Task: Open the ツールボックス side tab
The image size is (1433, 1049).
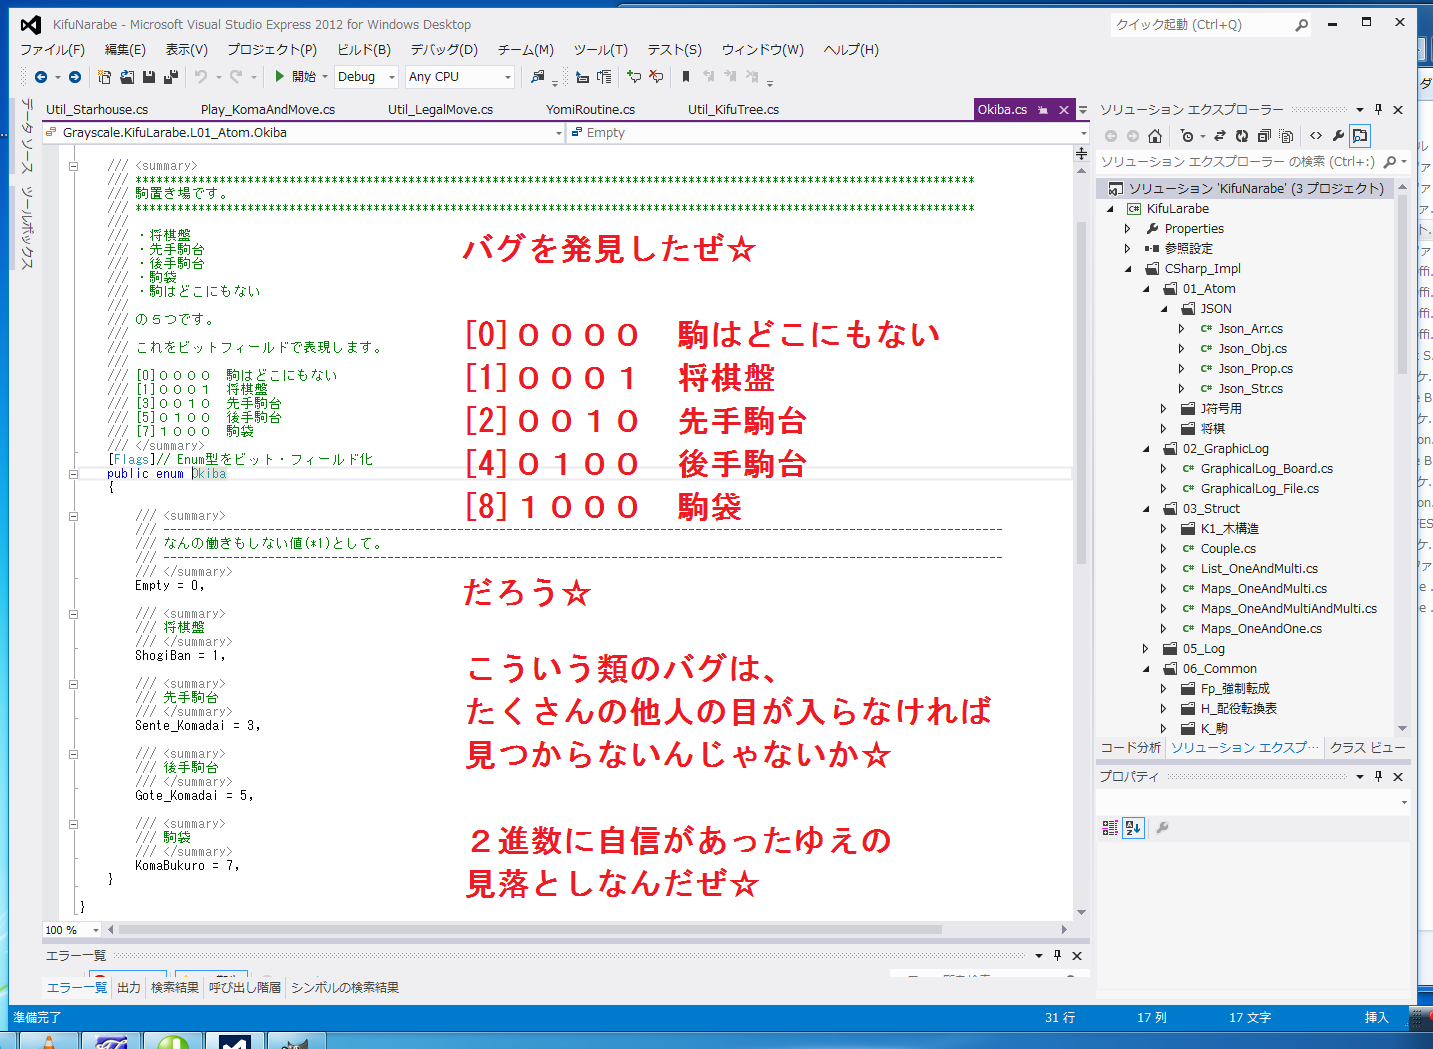Action: click(27, 228)
